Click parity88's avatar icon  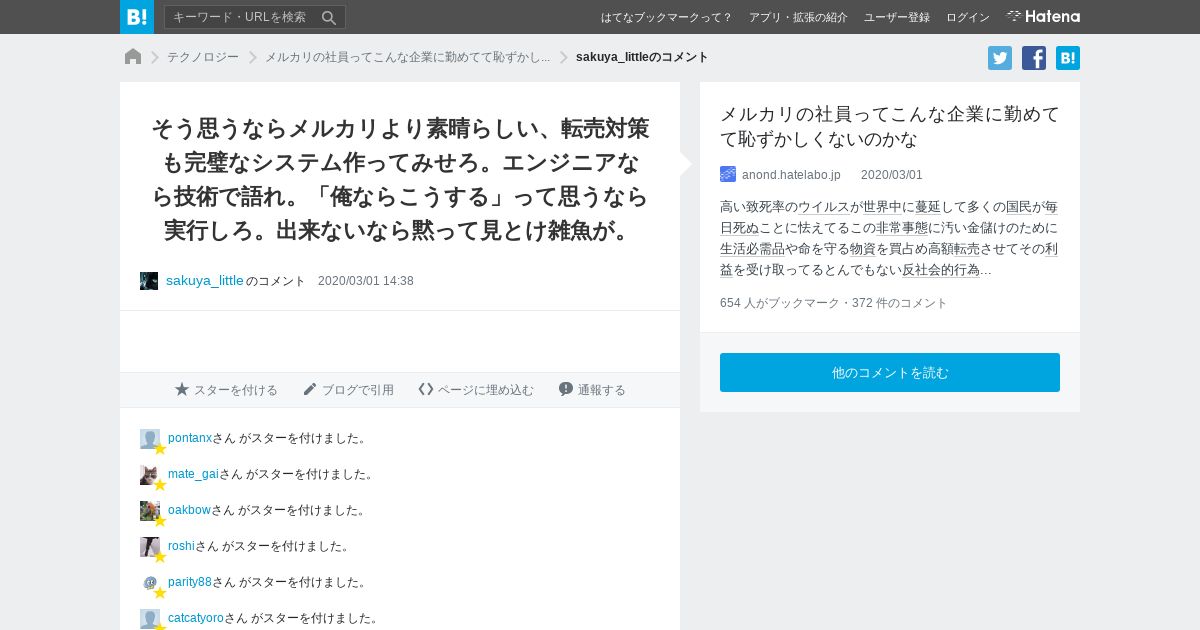pyautogui.click(x=150, y=583)
